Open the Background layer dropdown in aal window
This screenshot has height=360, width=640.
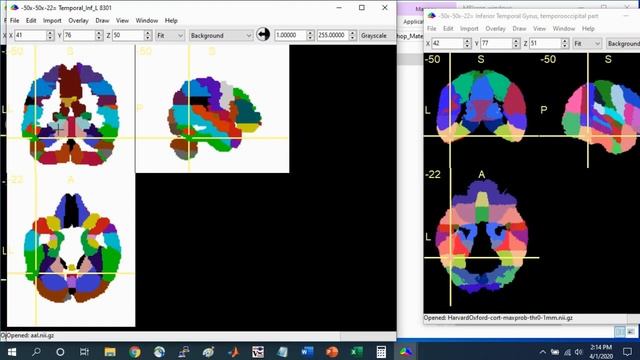(x=220, y=36)
